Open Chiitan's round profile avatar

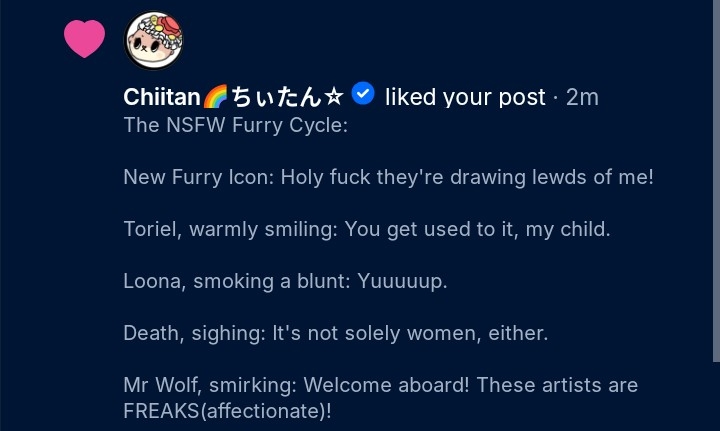[x=153, y=40]
